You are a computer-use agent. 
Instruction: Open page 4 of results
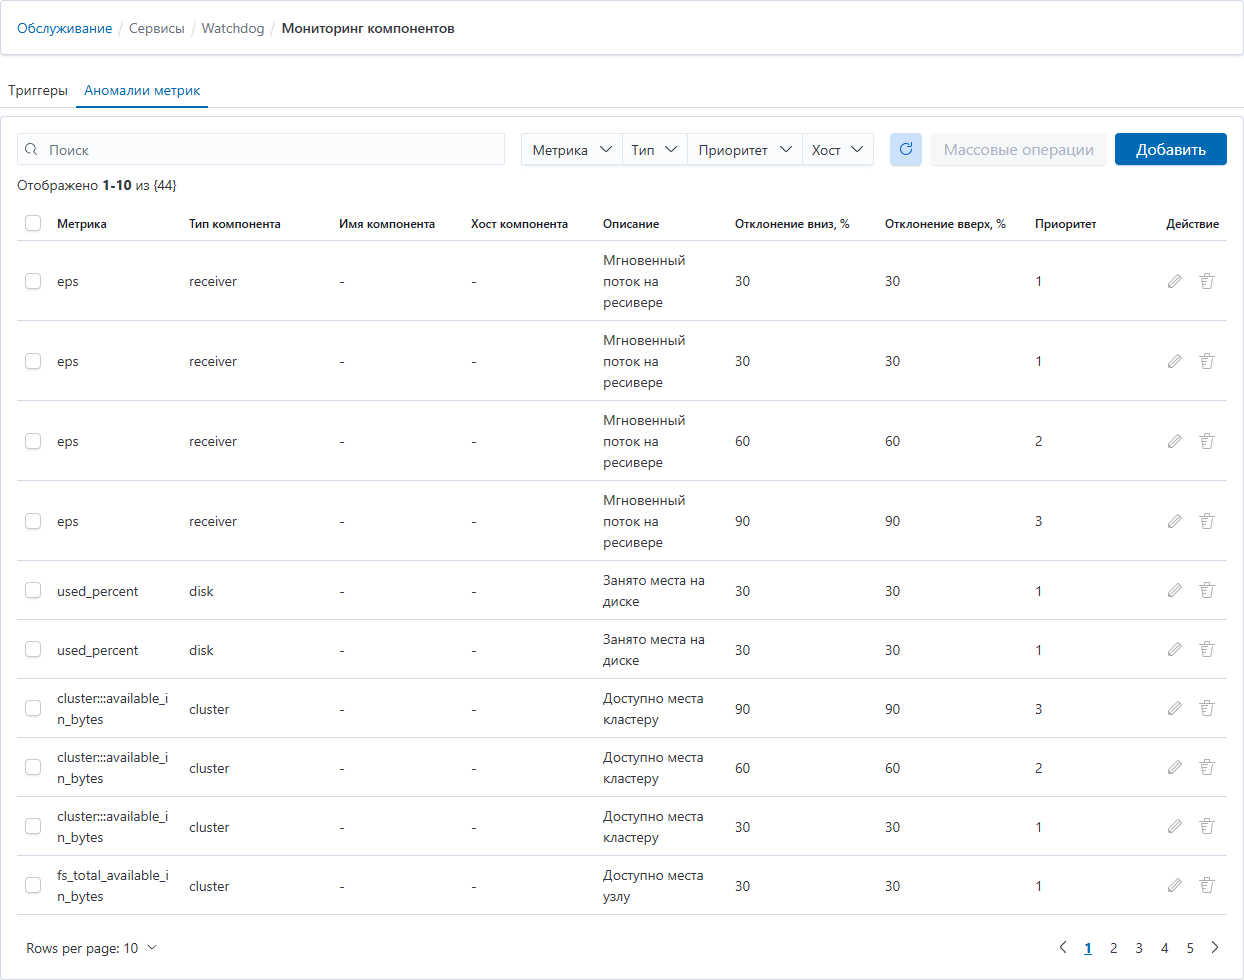[1164, 948]
